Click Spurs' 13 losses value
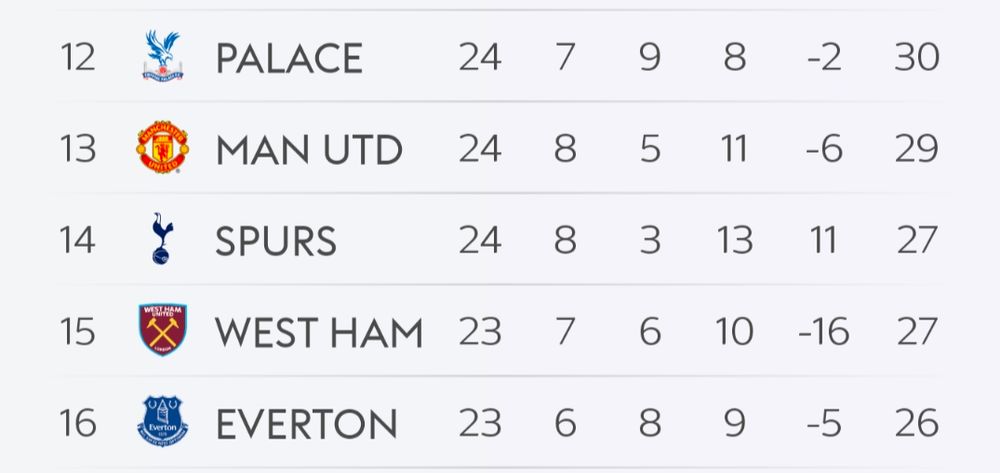Image resolution: width=1000 pixels, height=473 pixels. [735, 241]
